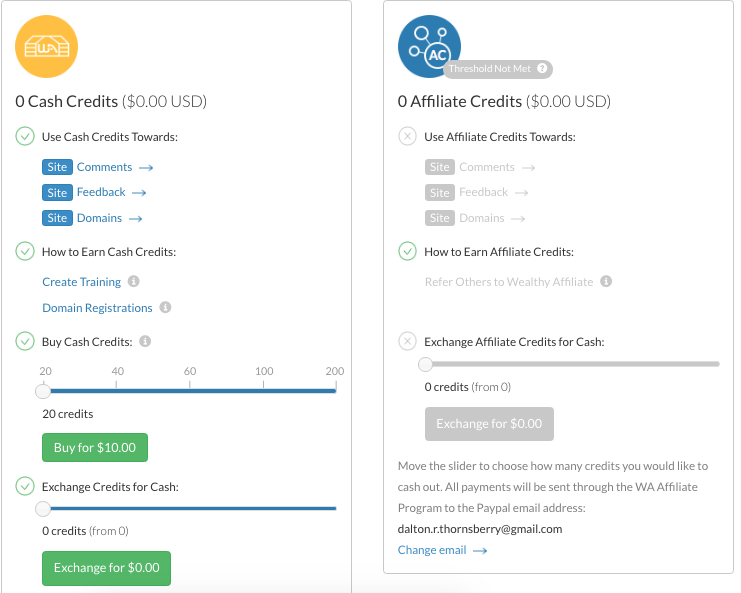
Task: Click the Buy Cash Credits slider handle
Action: click(x=43, y=391)
